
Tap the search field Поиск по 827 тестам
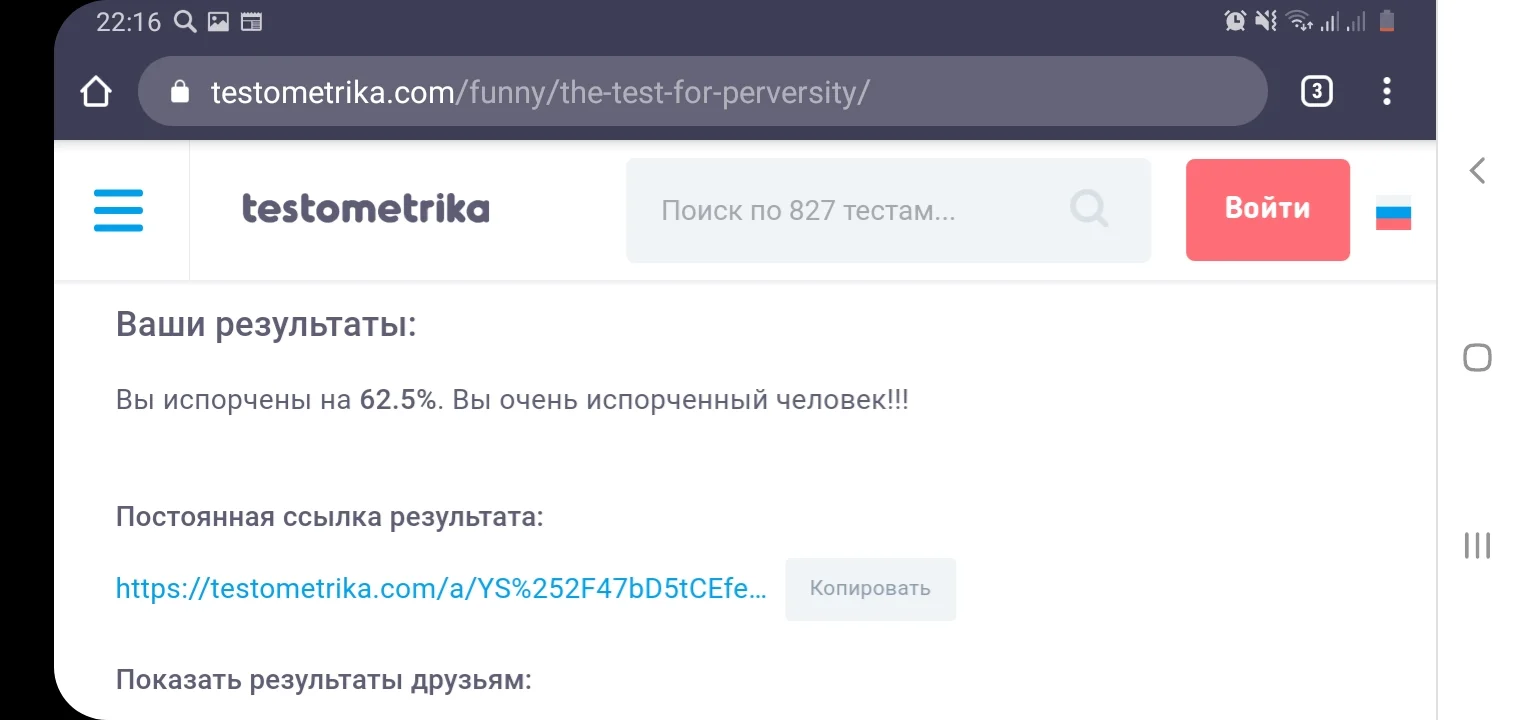click(x=850, y=209)
